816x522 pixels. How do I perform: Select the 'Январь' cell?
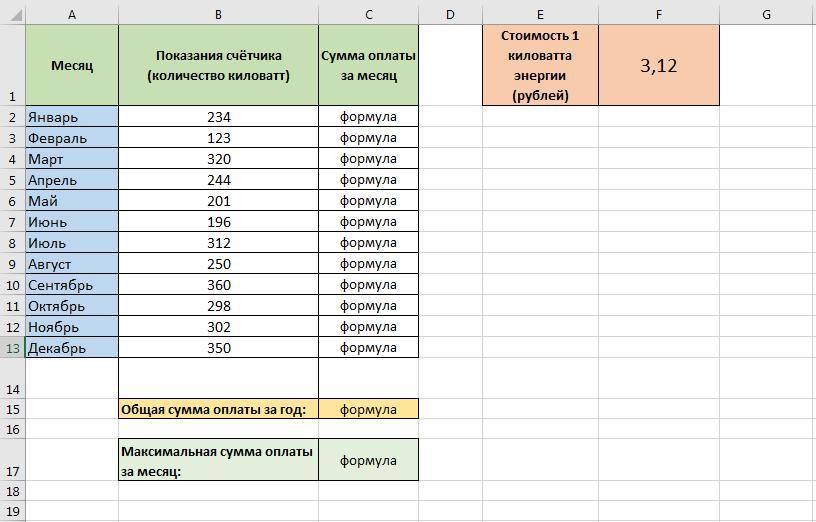(72, 117)
